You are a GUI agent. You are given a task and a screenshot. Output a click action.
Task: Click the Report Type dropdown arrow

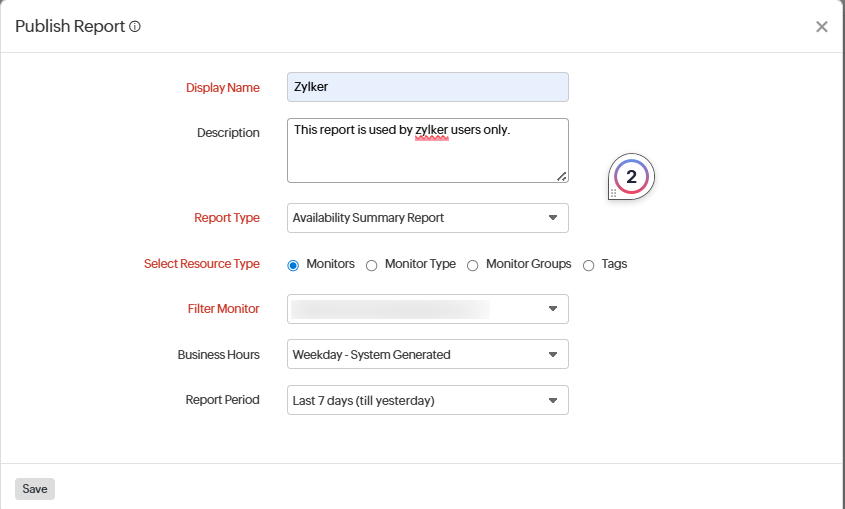click(553, 218)
